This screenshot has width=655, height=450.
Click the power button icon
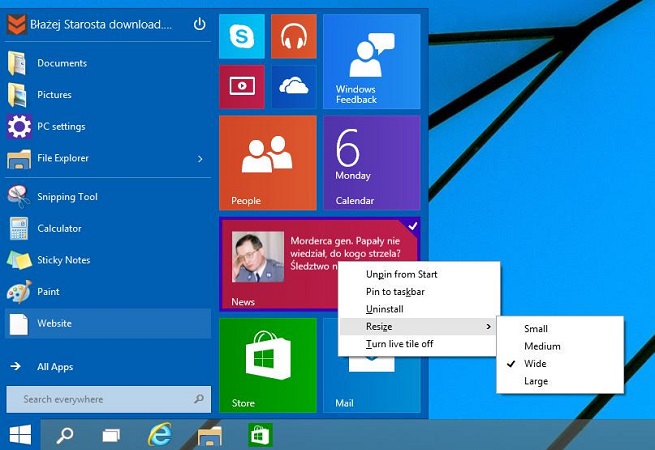(200, 24)
